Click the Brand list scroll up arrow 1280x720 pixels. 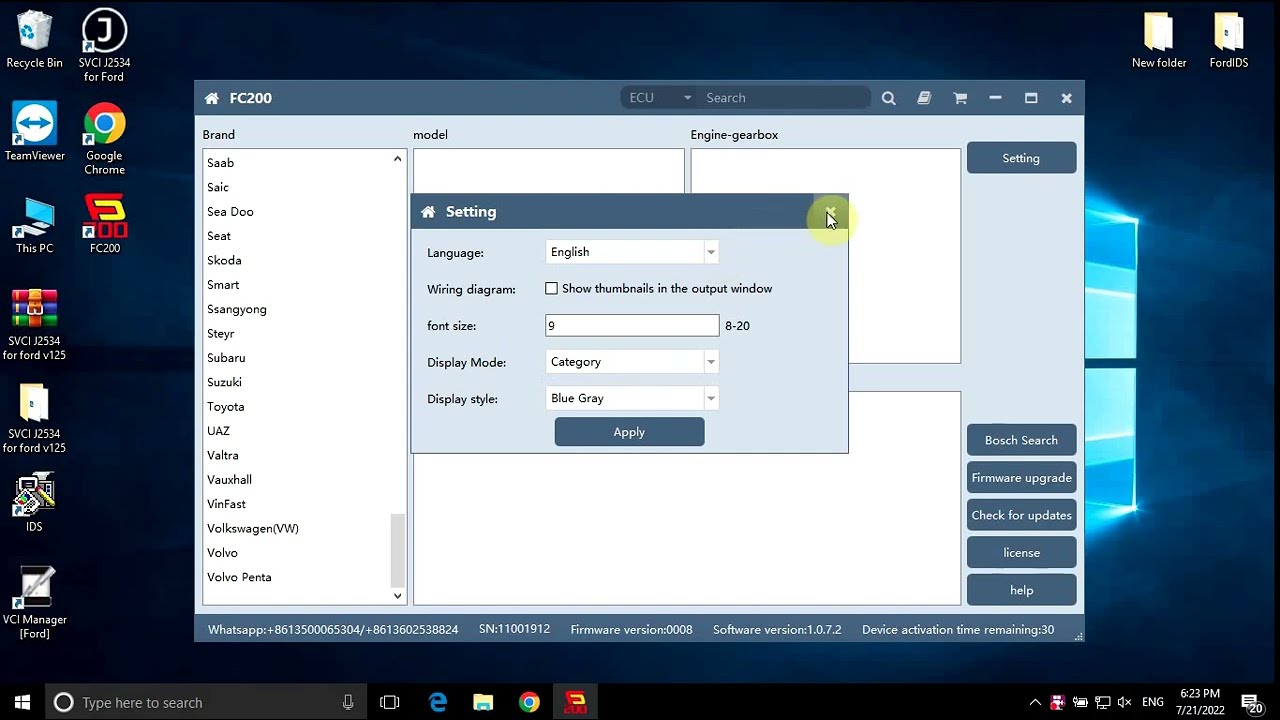(397, 159)
